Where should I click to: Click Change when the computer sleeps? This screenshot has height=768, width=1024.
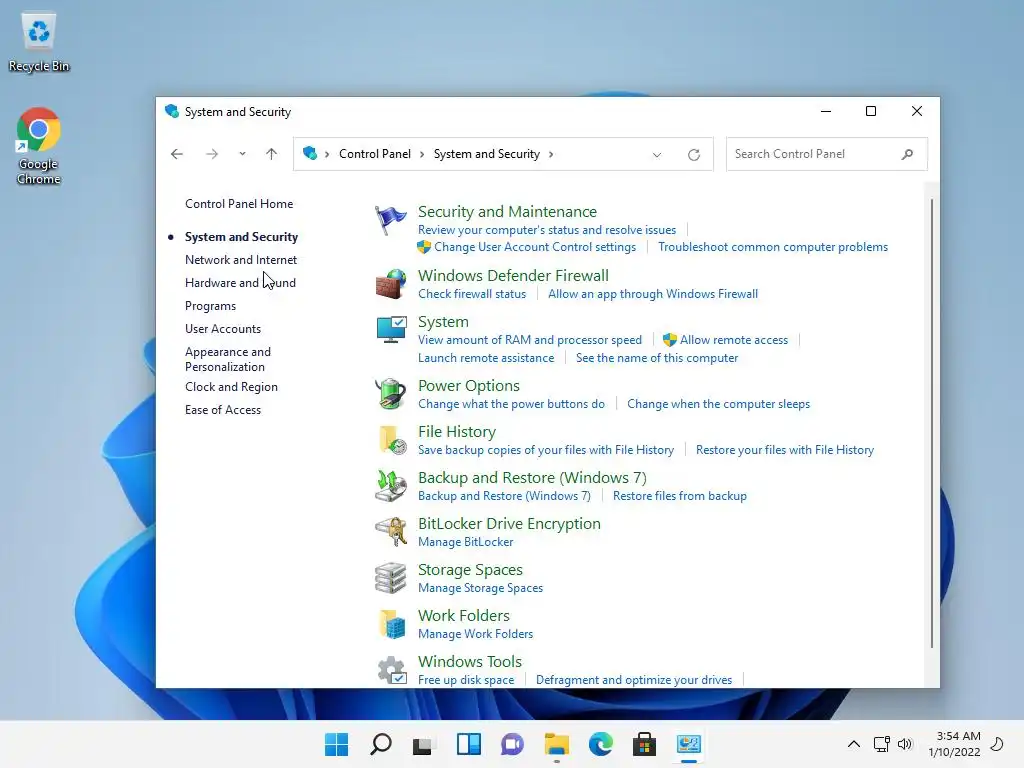coord(718,404)
